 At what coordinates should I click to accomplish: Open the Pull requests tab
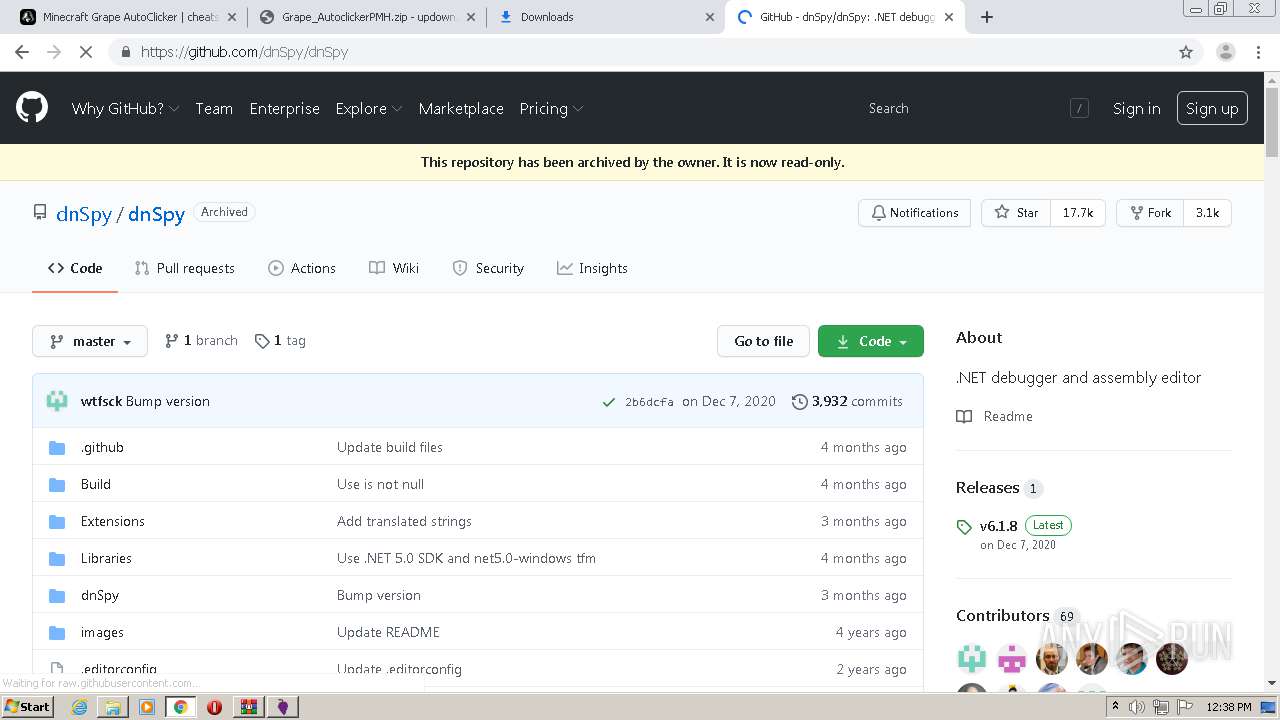[185, 268]
